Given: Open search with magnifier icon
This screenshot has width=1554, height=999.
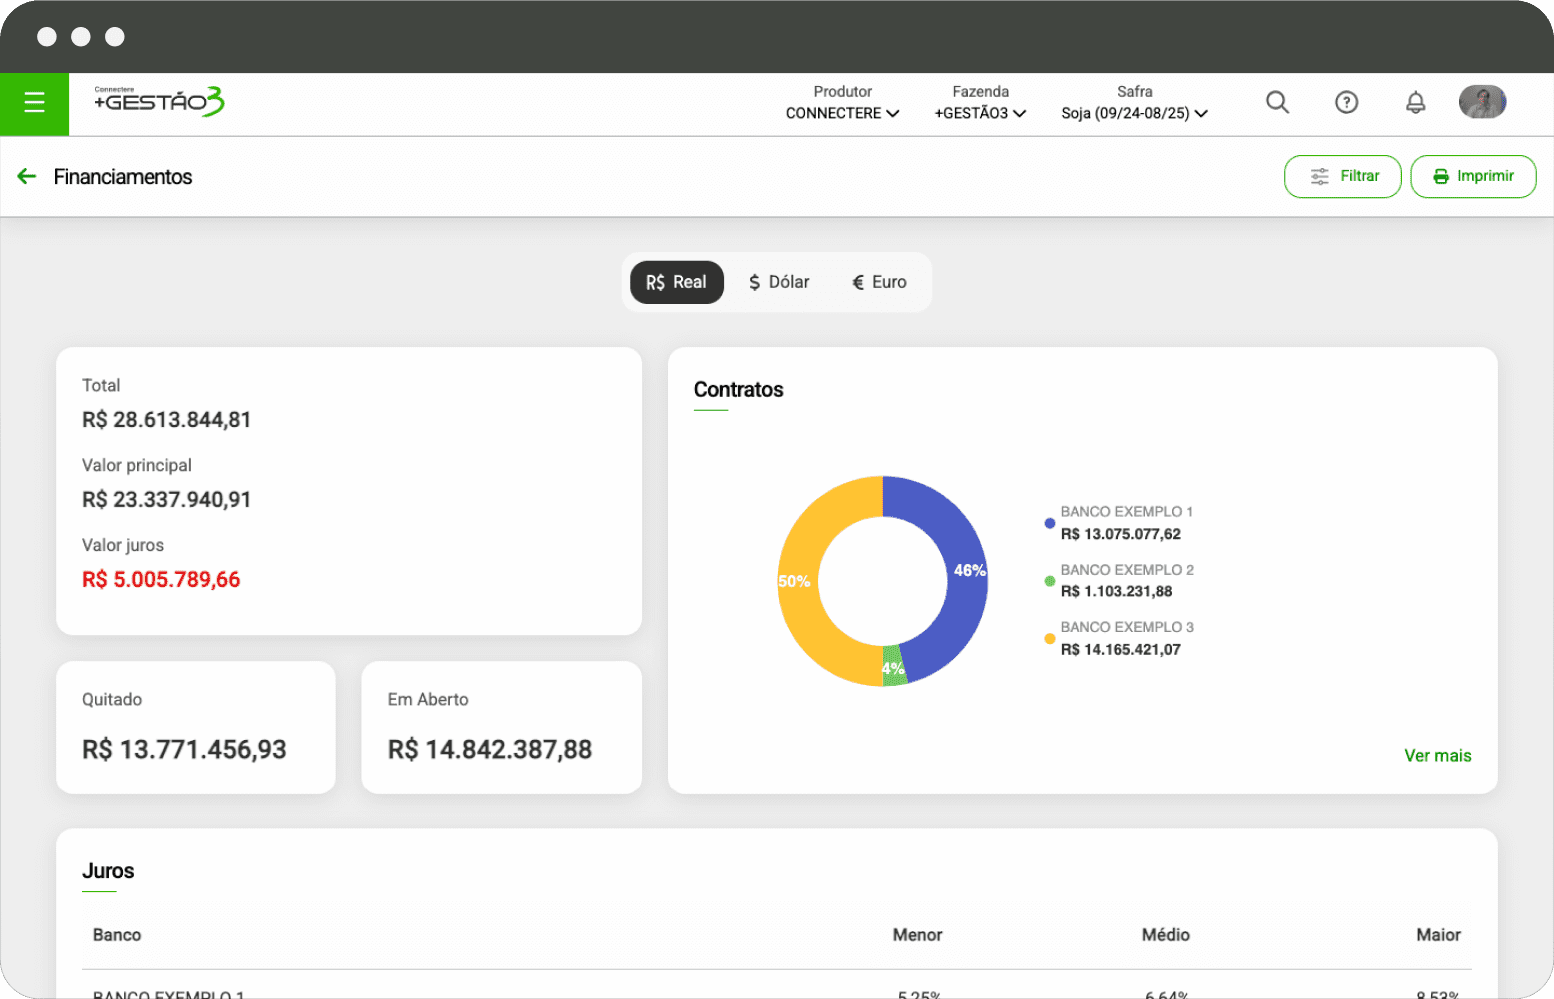Looking at the screenshot, I should coord(1277,102).
